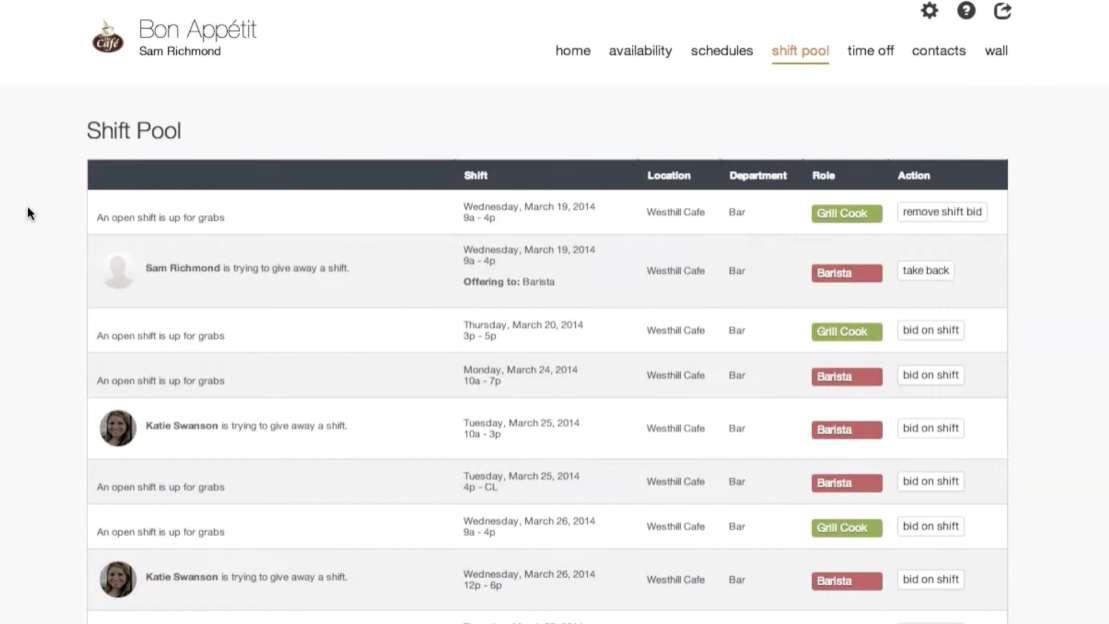Open the time off tab
Screen dimensions: 1109x624
pyautogui.click(x=870, y=51)
